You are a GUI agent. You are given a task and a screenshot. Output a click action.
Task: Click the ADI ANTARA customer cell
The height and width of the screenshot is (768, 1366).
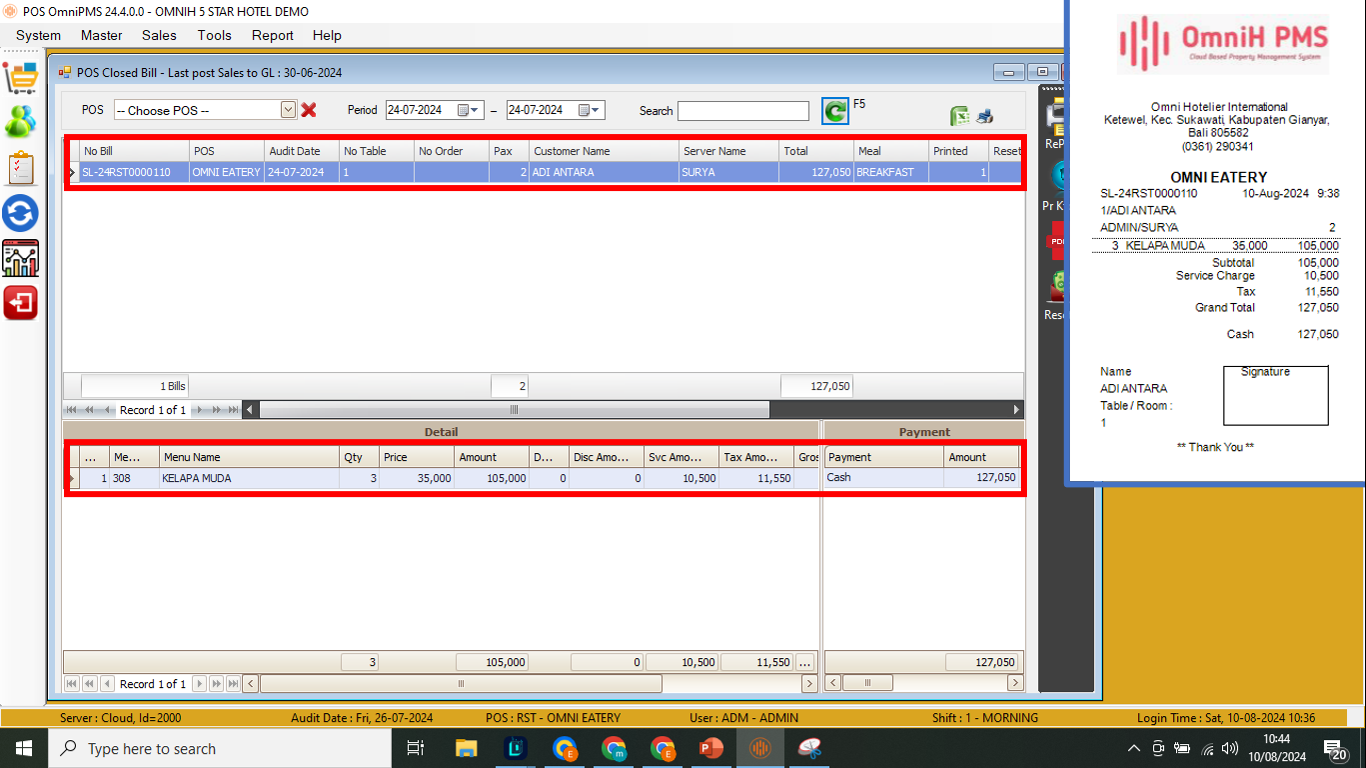tap(603, 172)
